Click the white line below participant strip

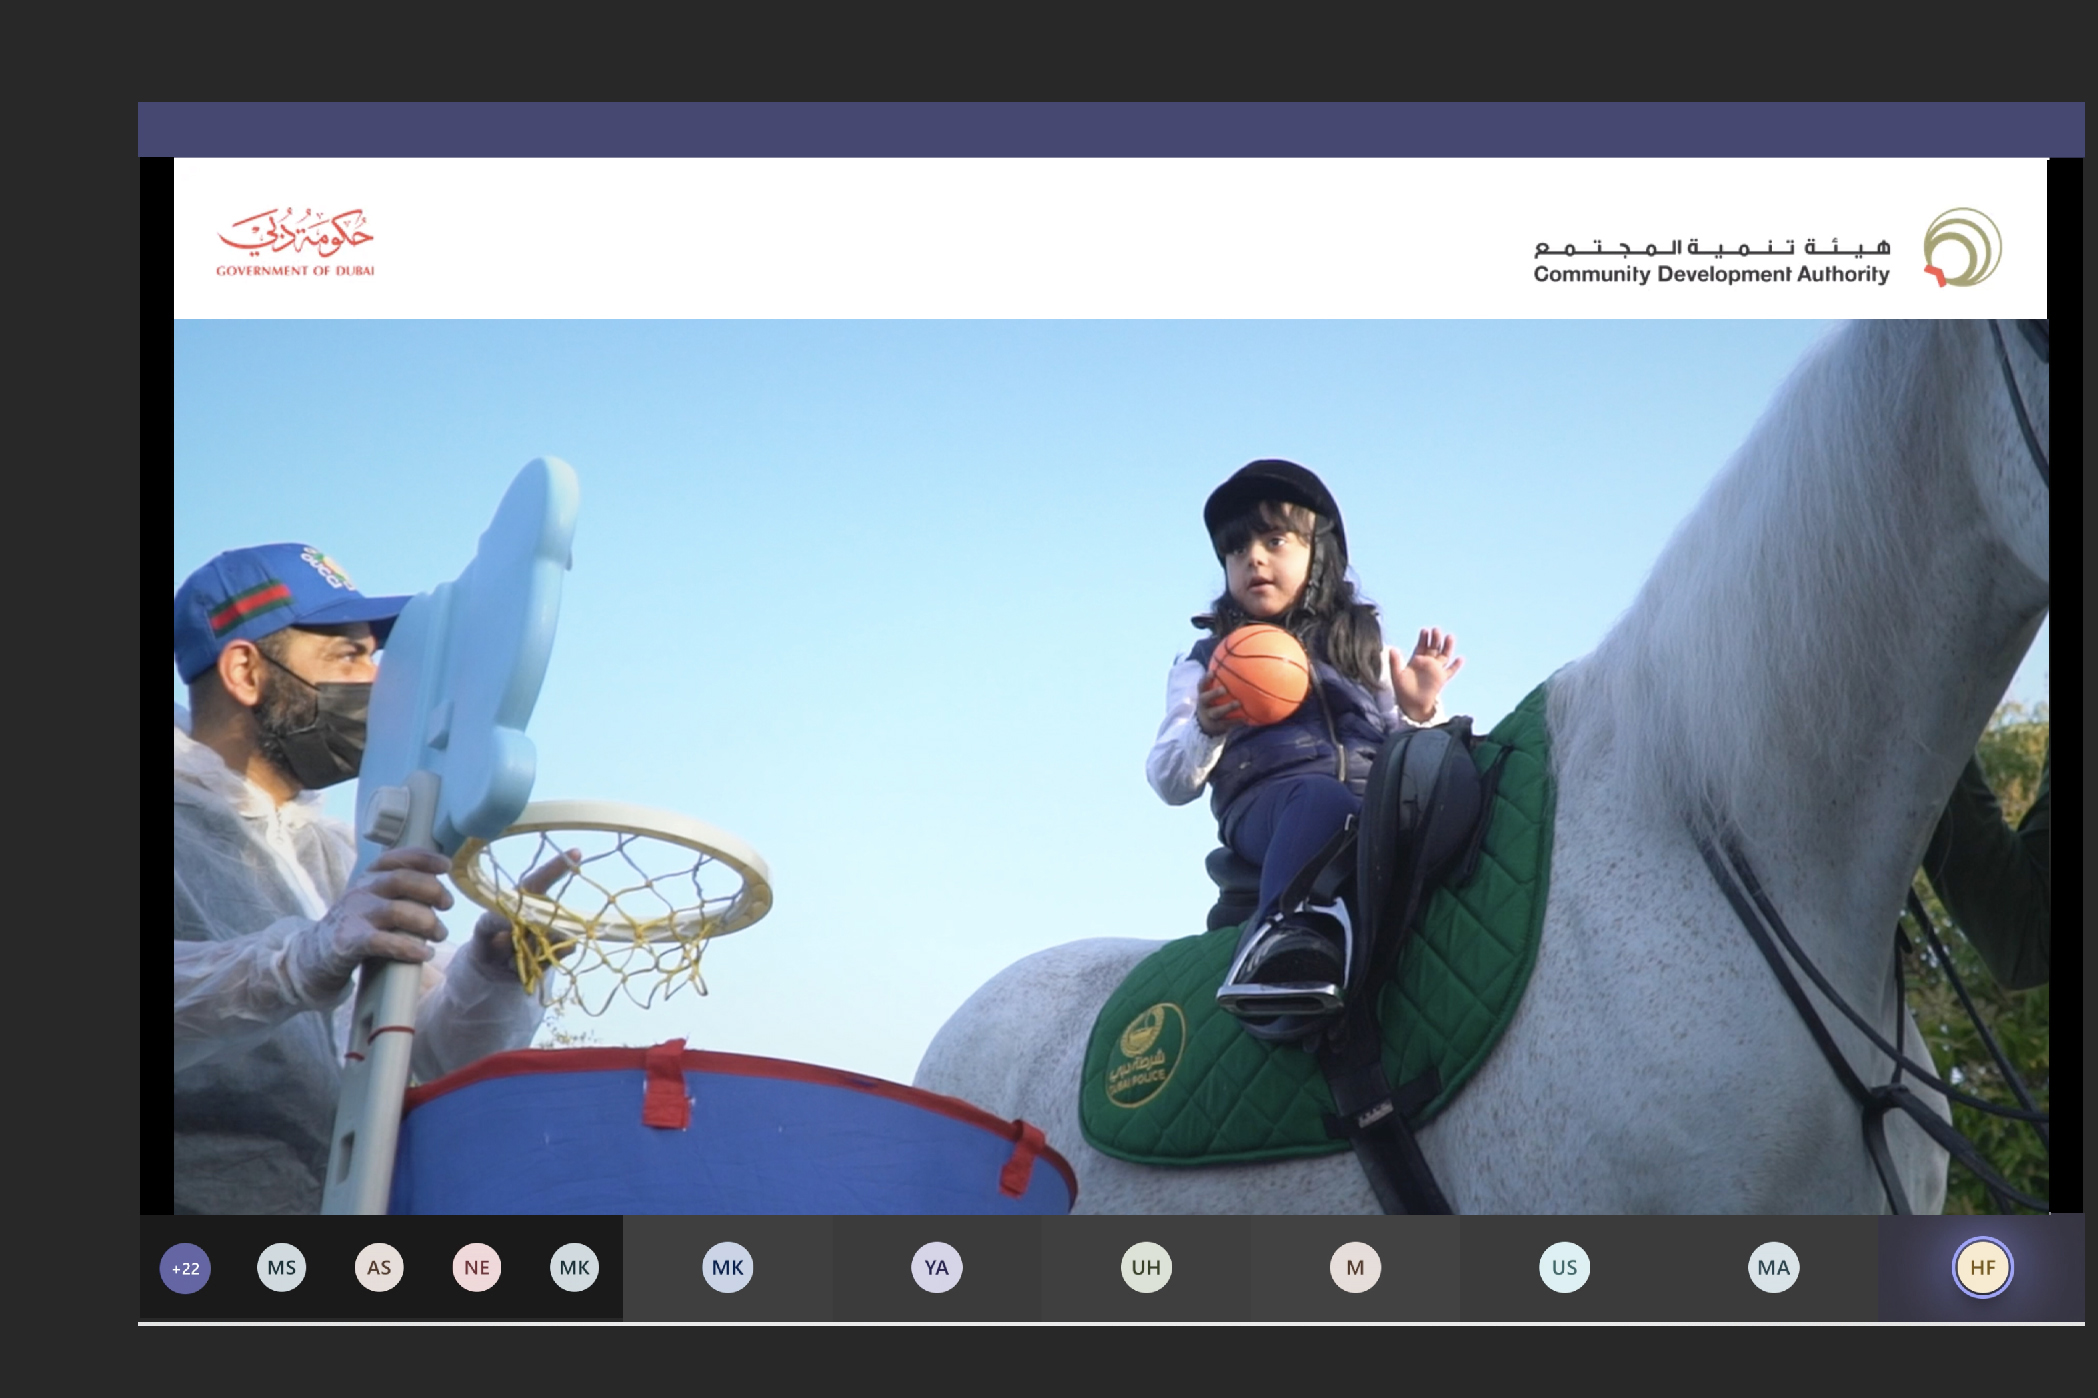pos(1110,1324)
